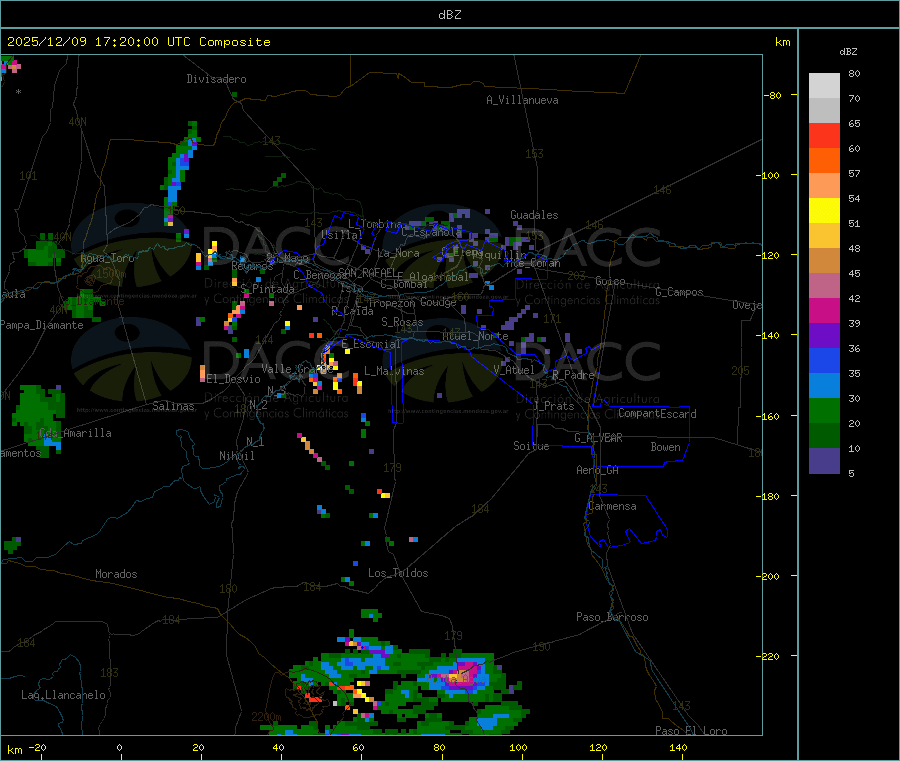This screenshot has height=761, width=900.
Task: Click the timestamp 2025/12/09 17:20:00 UTC Composite
Action: (x=138, y=42)
